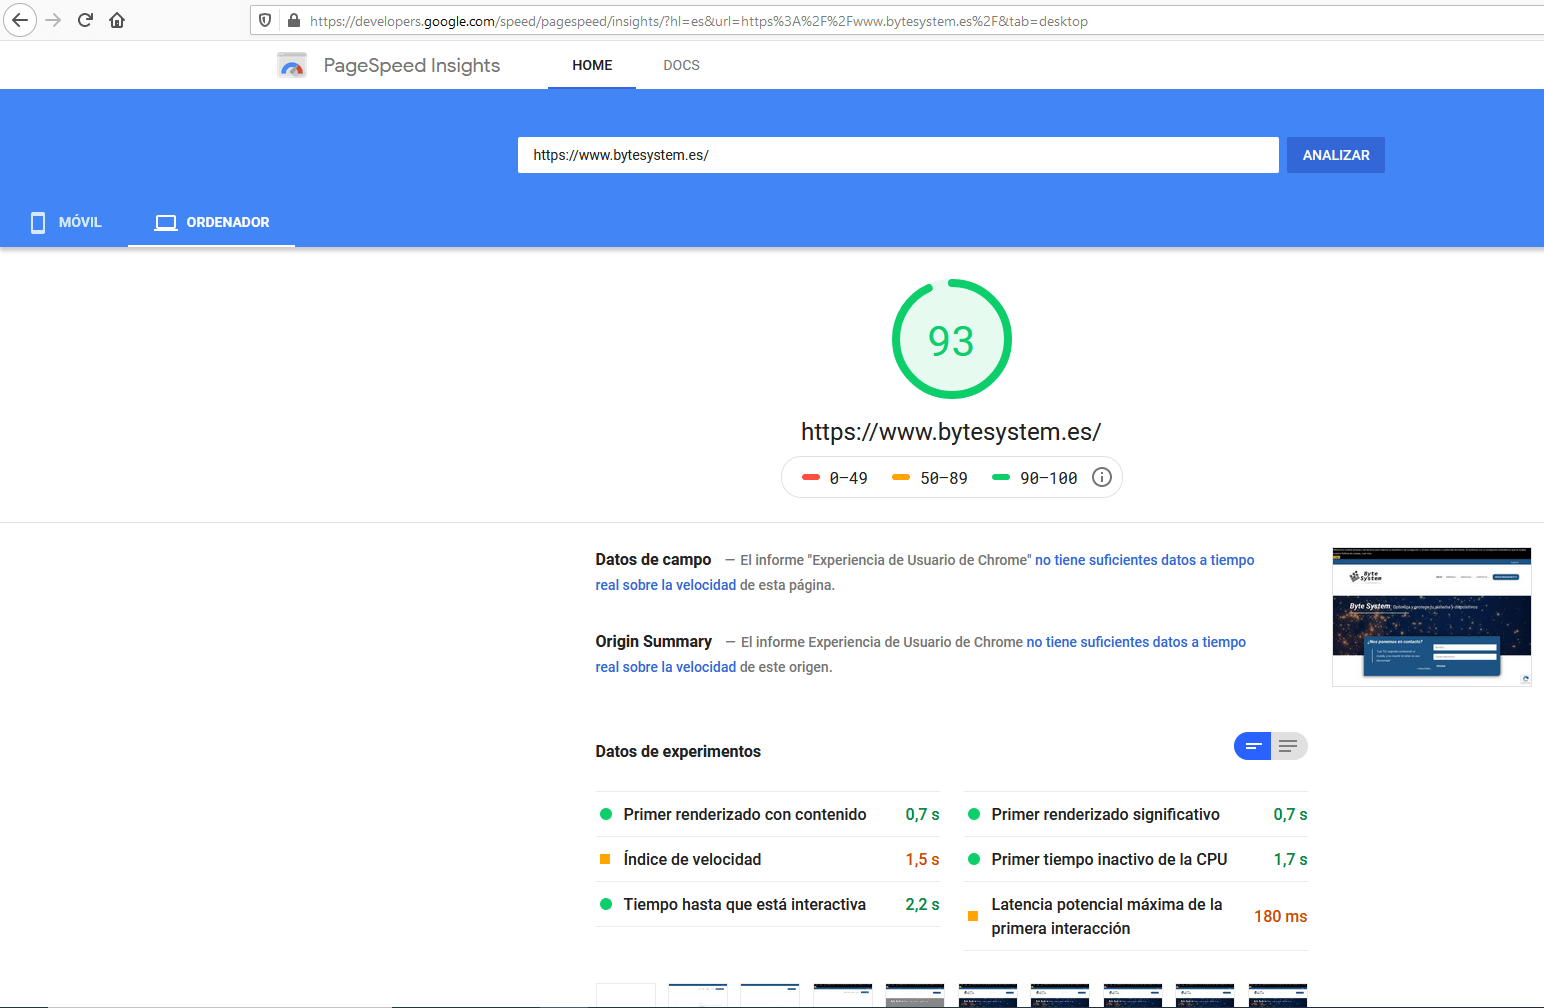Click the PageSpeed Insights title text

tap(412, 66)
